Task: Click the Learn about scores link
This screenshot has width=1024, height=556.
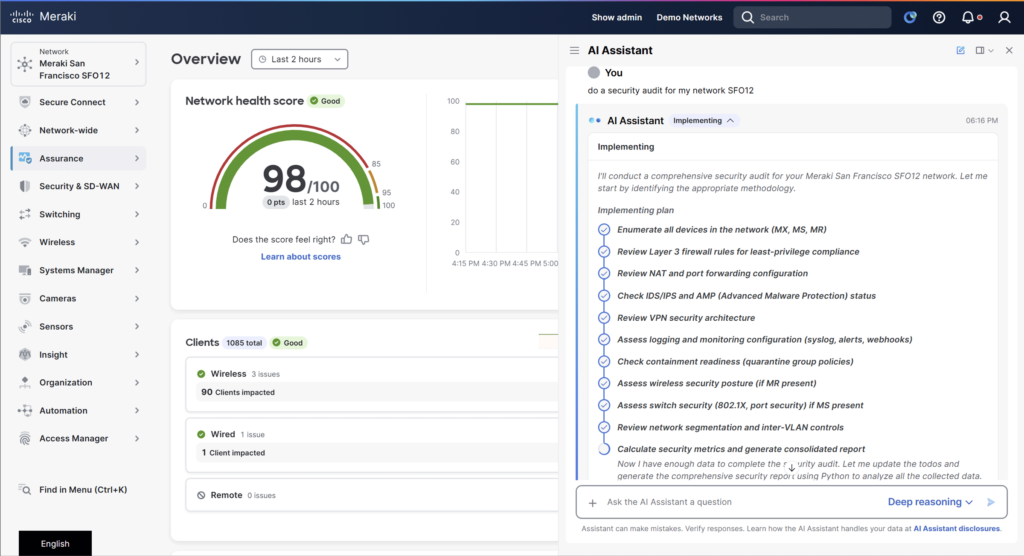Action: pyautogui.click(x=300, y=257)
